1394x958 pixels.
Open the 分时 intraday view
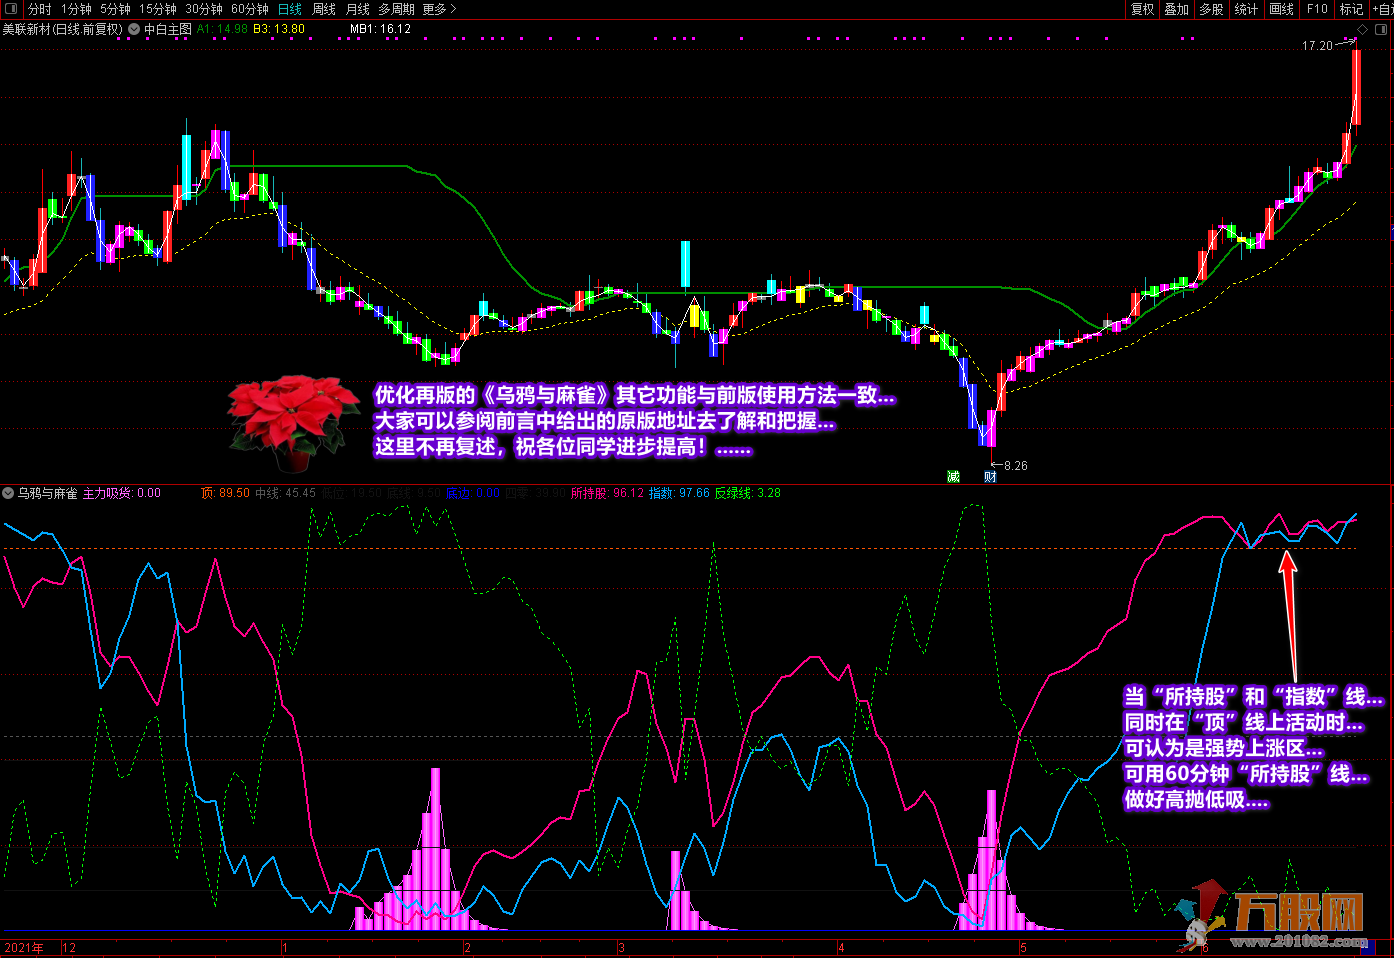[x=40, y=9]
